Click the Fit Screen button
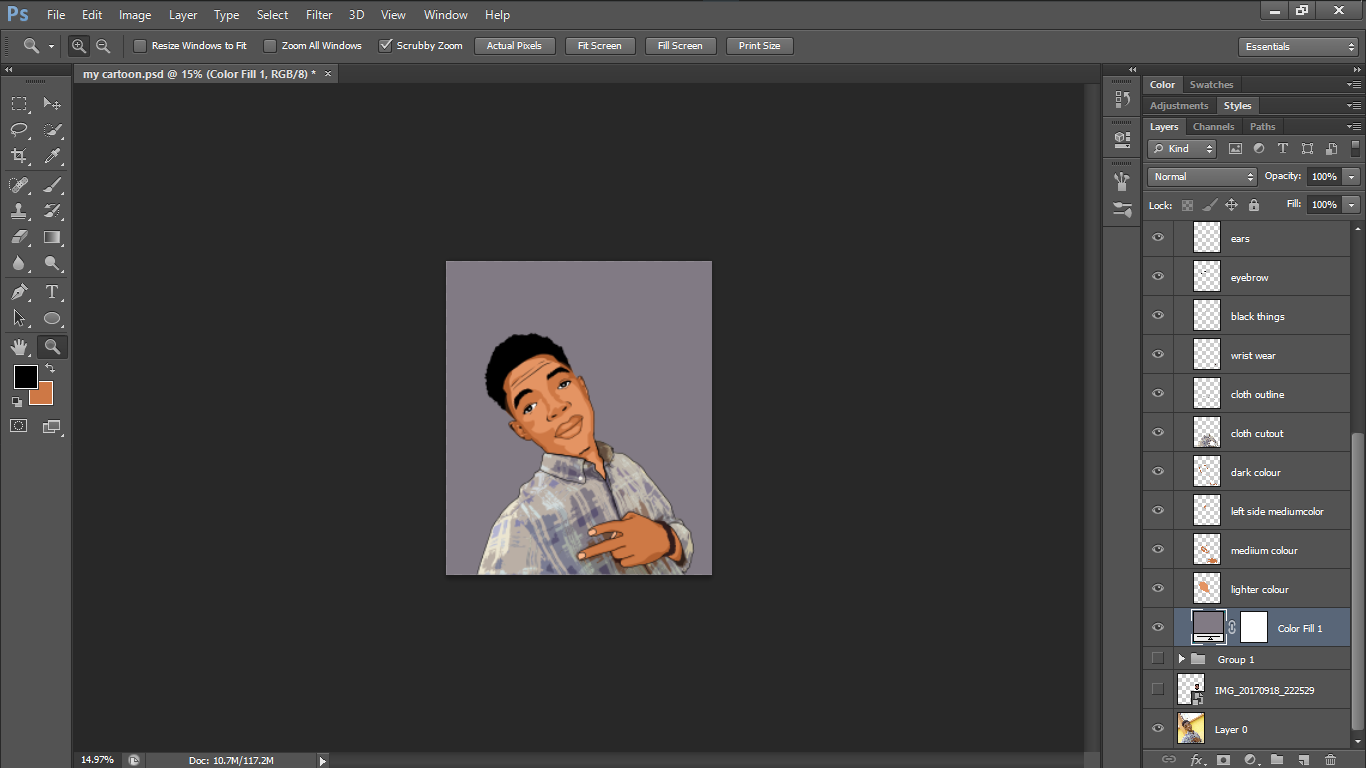 (600, 46)
